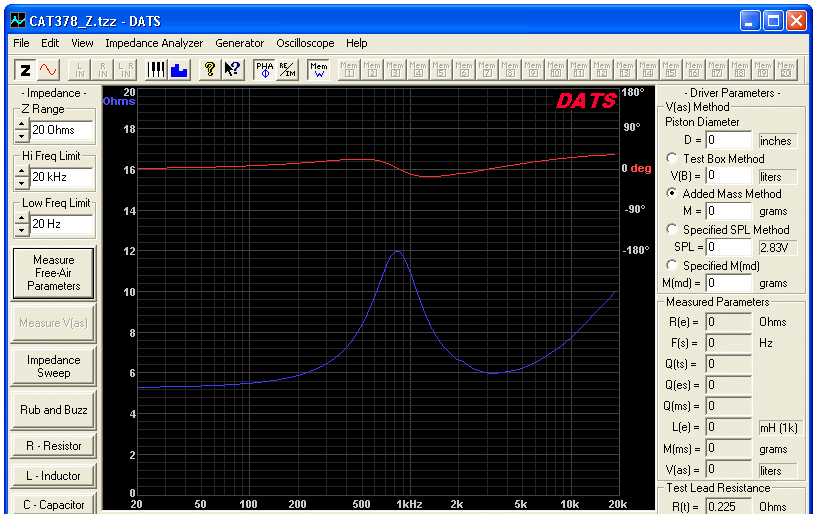Toggle the PHA phase display icon
Image resolution: width=819 pixels, height=514 pixels.
coord(265,69)
